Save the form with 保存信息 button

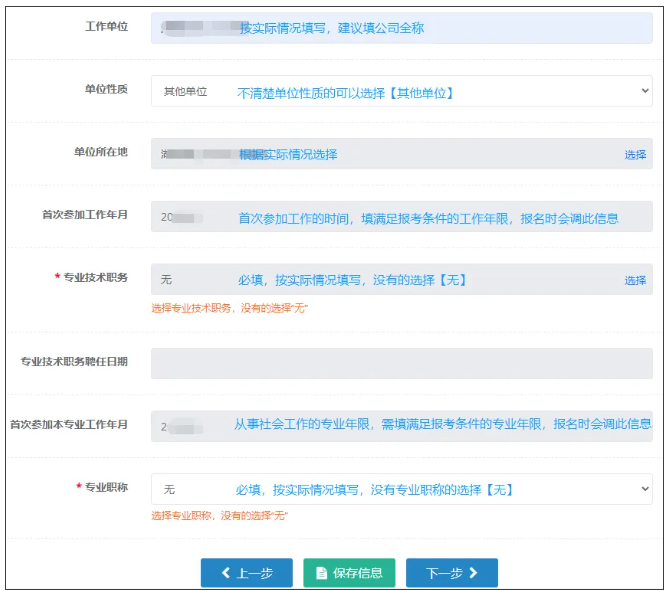click(349, 573)
